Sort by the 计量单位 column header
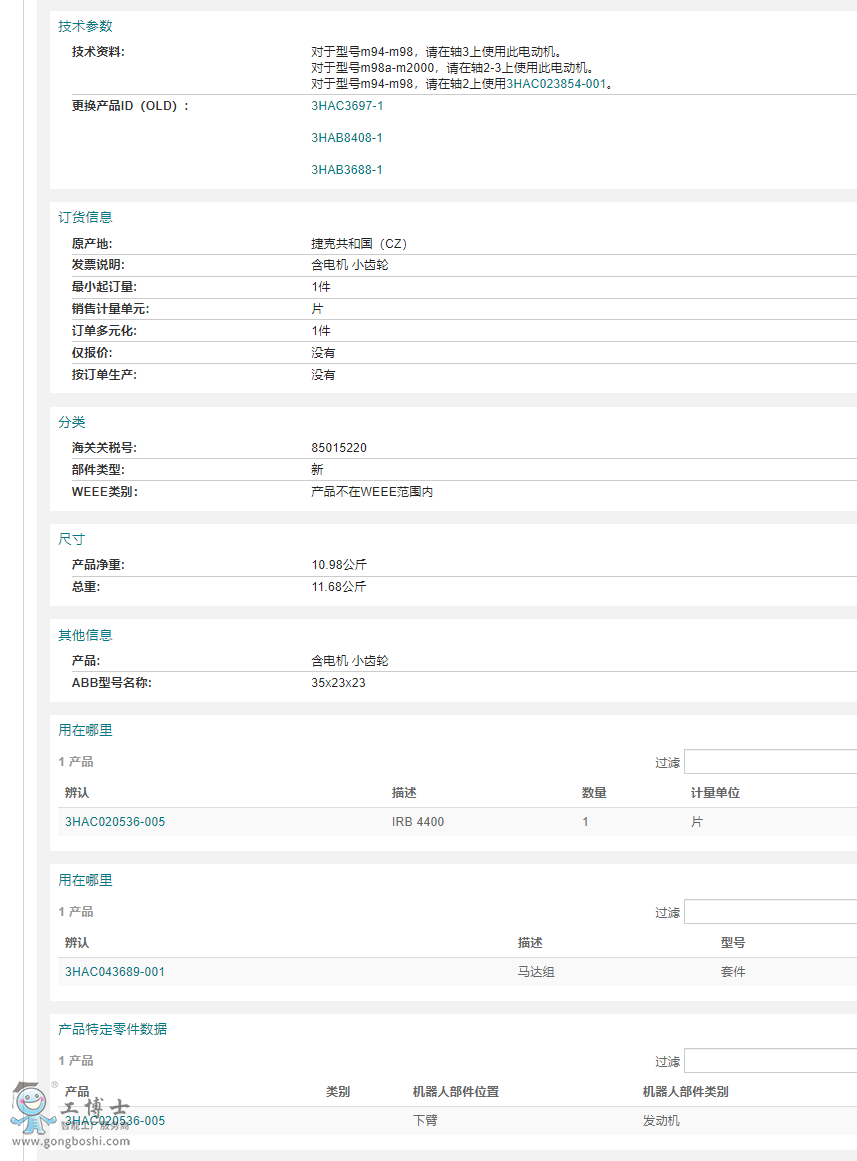The image size is (857, 1161). pos(715,793)
